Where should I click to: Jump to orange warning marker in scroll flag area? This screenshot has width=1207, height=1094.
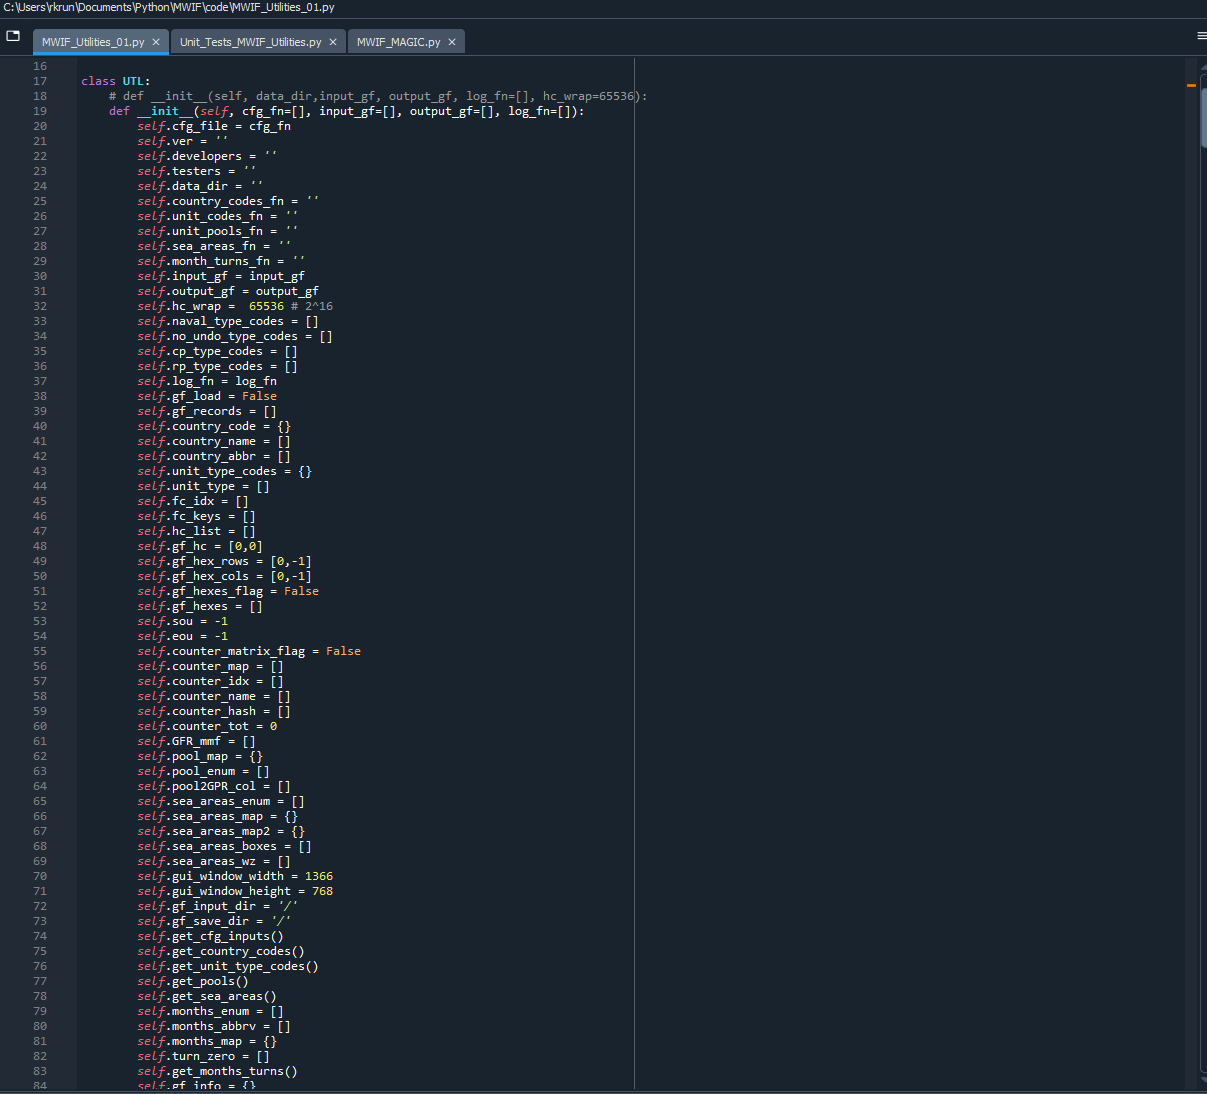[x=1191, y=86]
